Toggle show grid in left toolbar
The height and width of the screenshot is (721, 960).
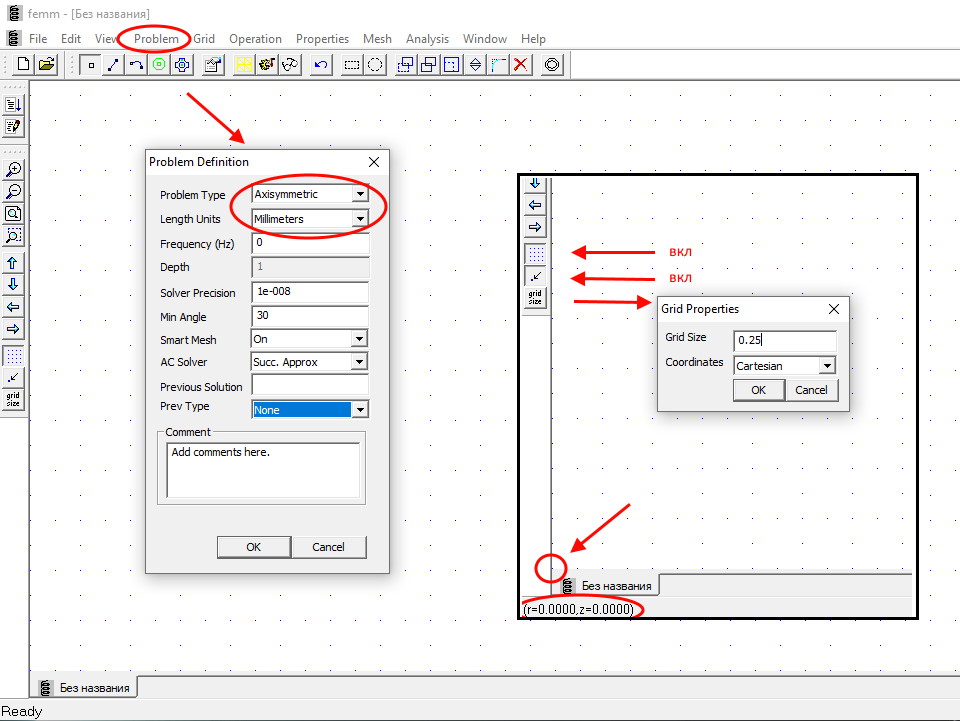(x=13, y=356)
